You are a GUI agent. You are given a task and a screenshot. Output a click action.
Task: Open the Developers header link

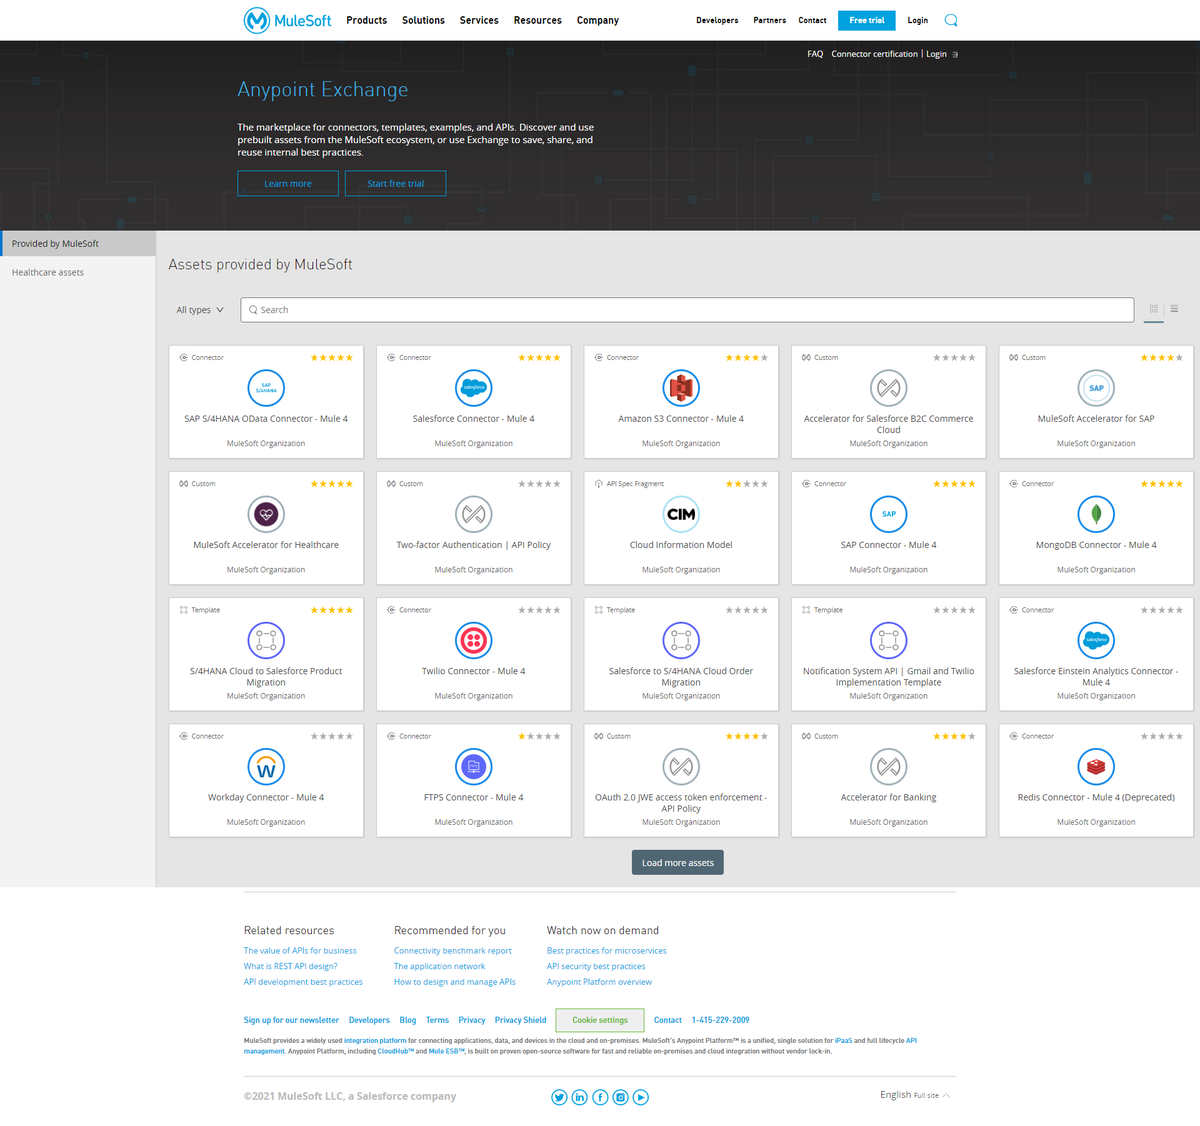coord(717,20)
